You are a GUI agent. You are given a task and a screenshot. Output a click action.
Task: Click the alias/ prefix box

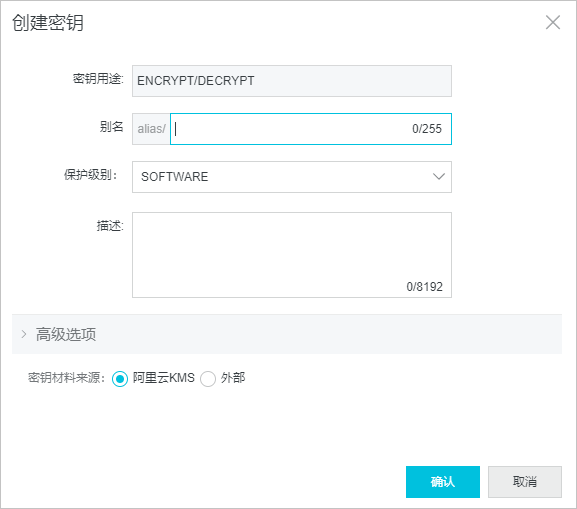click(151, 129)
